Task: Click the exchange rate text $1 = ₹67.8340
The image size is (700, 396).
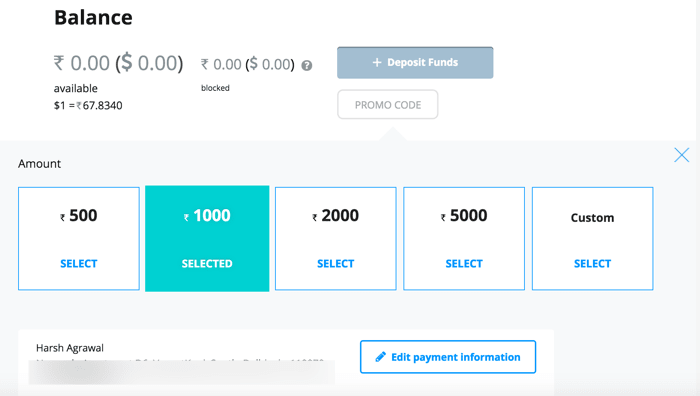Action: (88, 105)
